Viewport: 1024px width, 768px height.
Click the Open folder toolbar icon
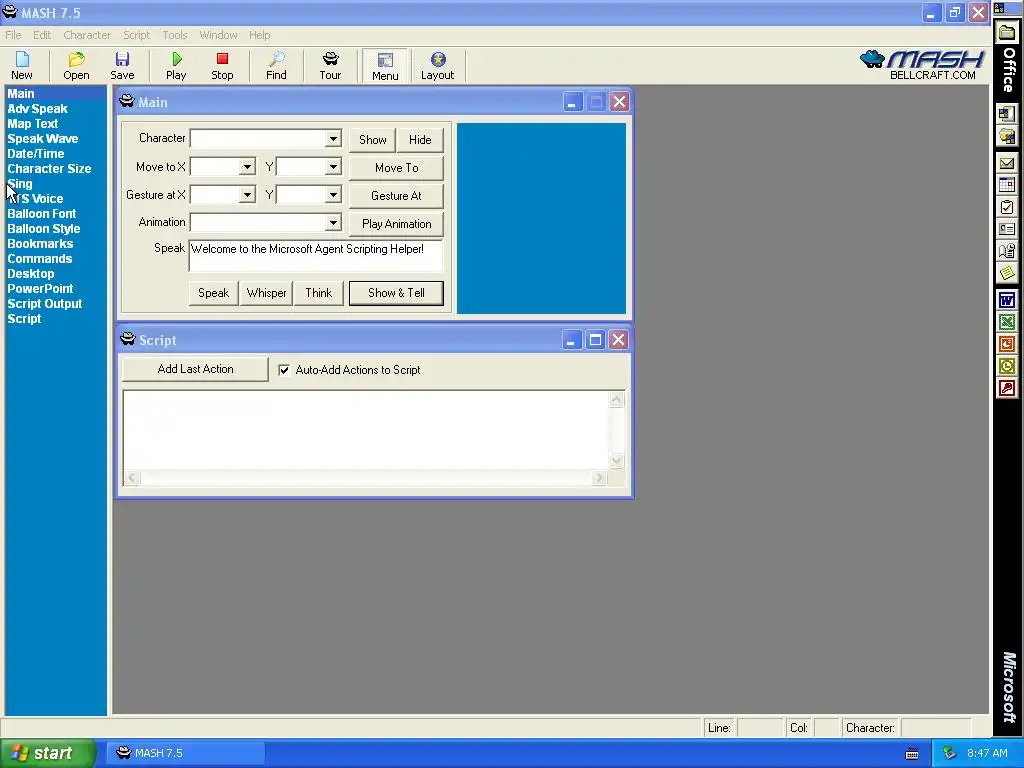point(76,66)
